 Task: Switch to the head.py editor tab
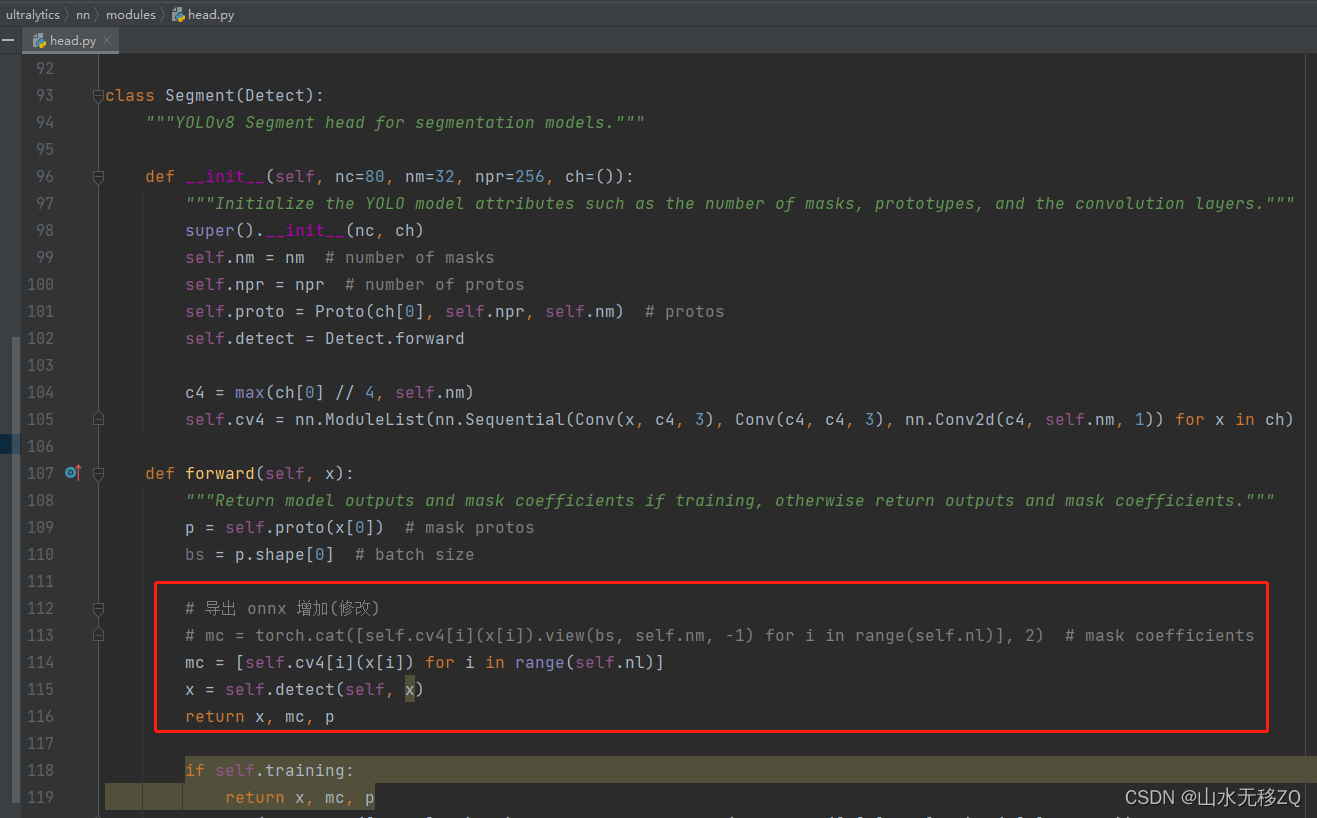(73, 40)
